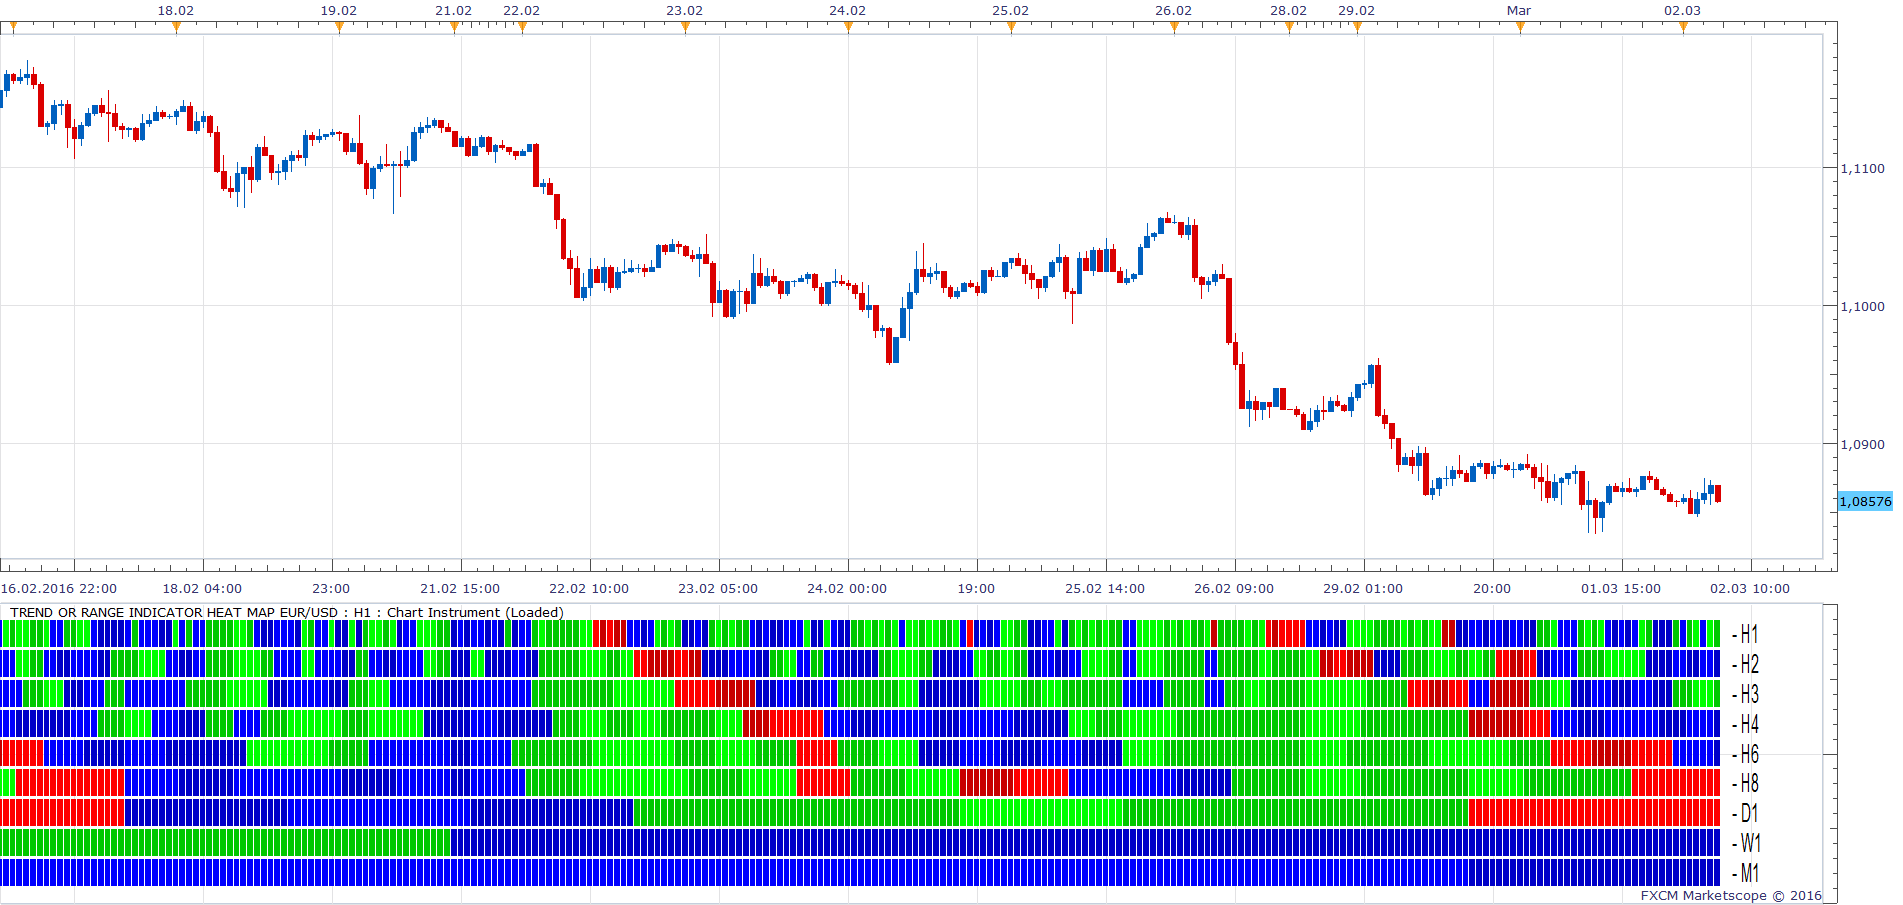Click the D1 heat map row label

(1747, 813)
